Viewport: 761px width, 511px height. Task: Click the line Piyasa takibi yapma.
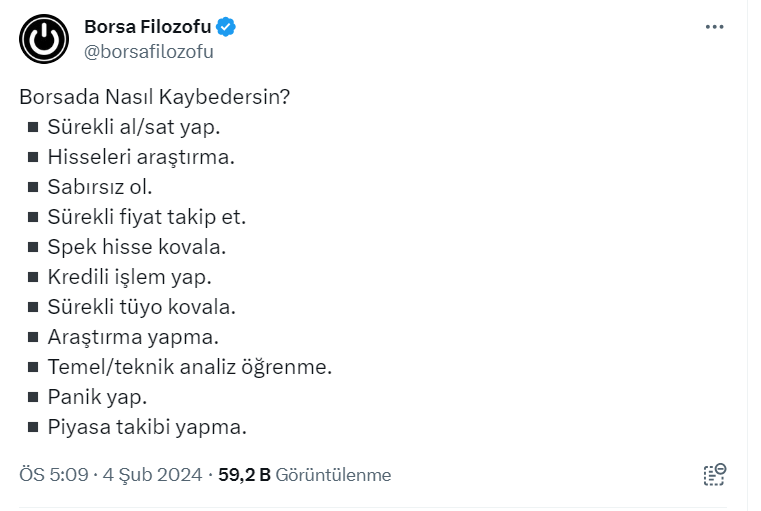point(146,427)
